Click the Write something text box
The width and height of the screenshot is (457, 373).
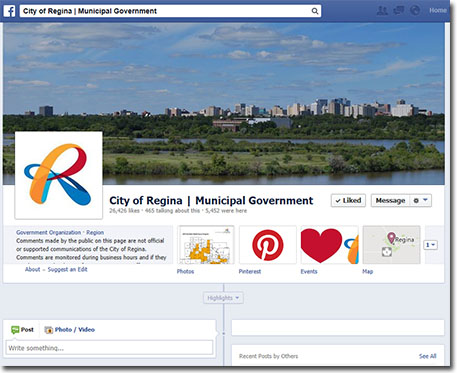109,348
